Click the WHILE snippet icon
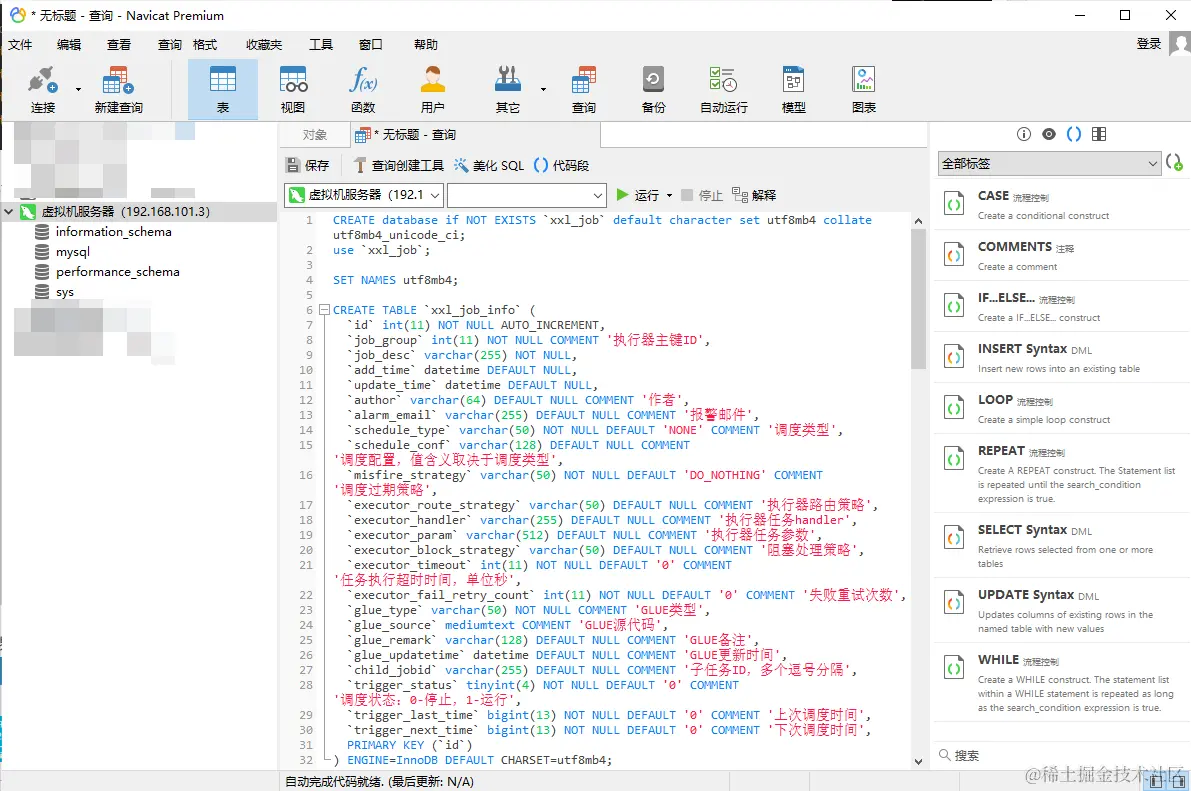1191x791 pixels. point(954,668)
